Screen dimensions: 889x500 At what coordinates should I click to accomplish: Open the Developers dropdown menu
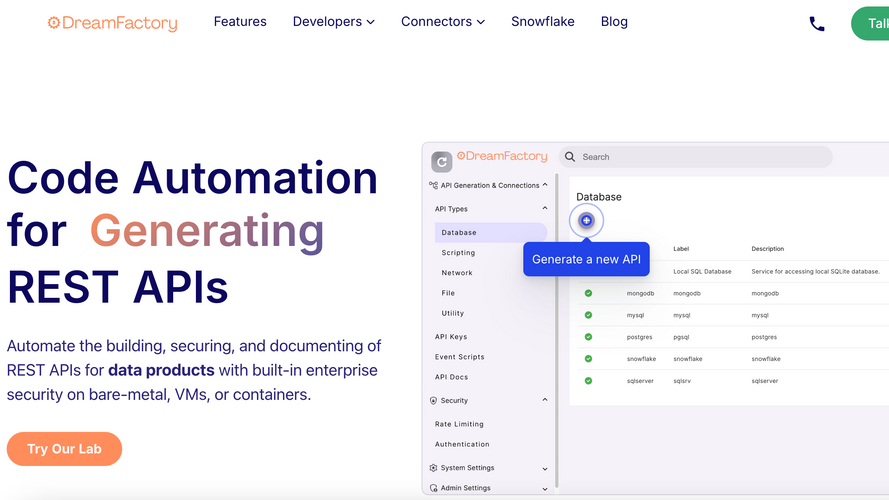333,22
